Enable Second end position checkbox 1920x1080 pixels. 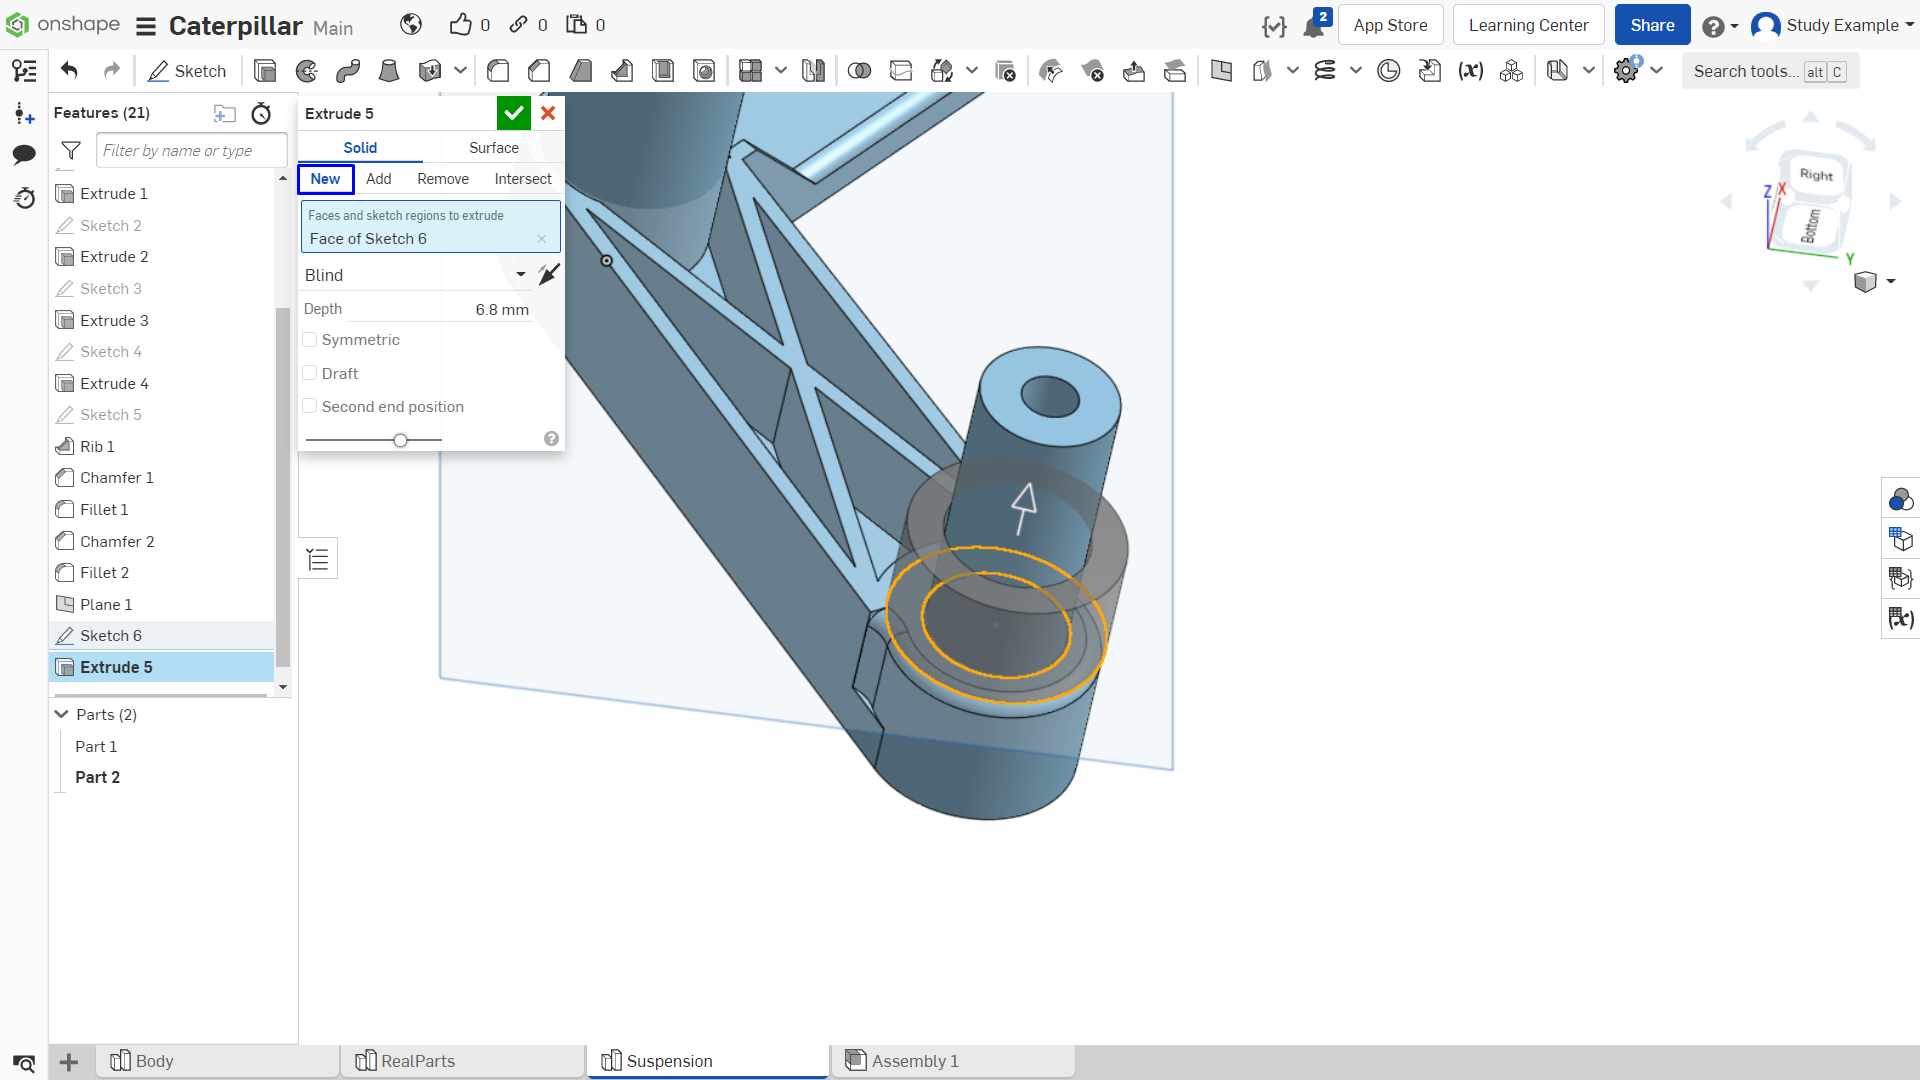pos(310,406)
